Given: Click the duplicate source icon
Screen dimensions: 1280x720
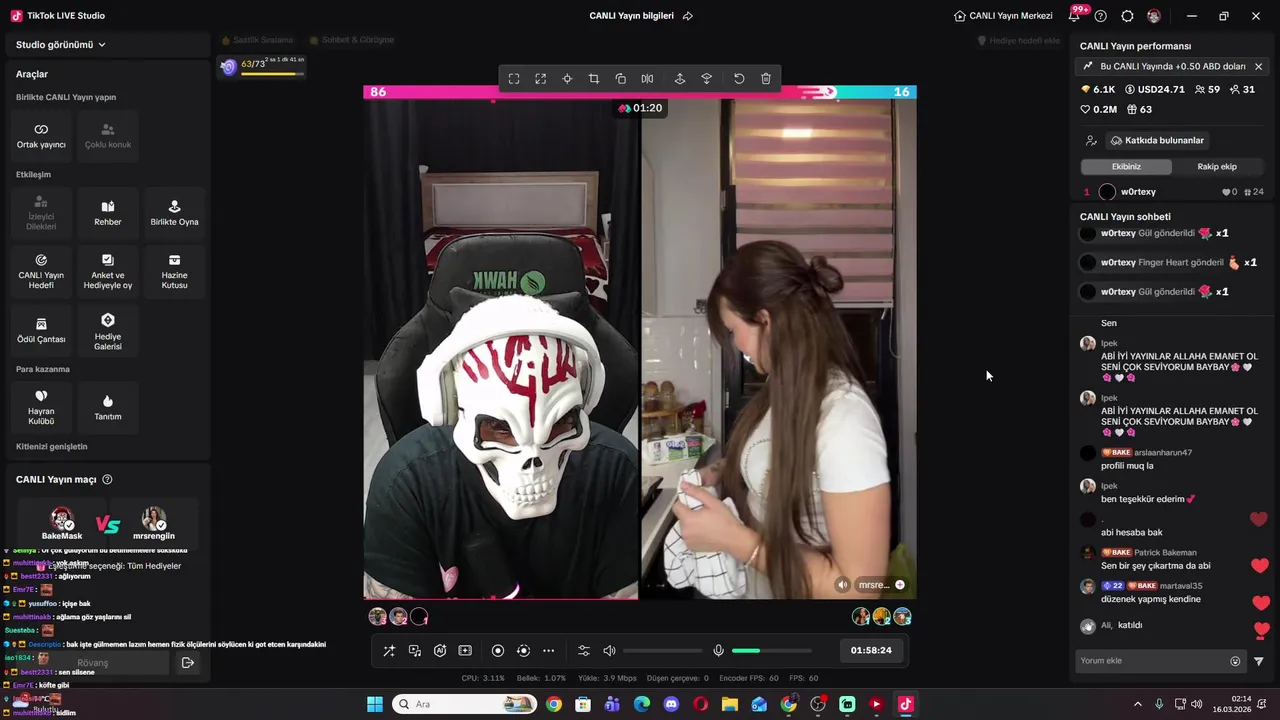Looking at the screenshot, I should click(x=621, y=79).
